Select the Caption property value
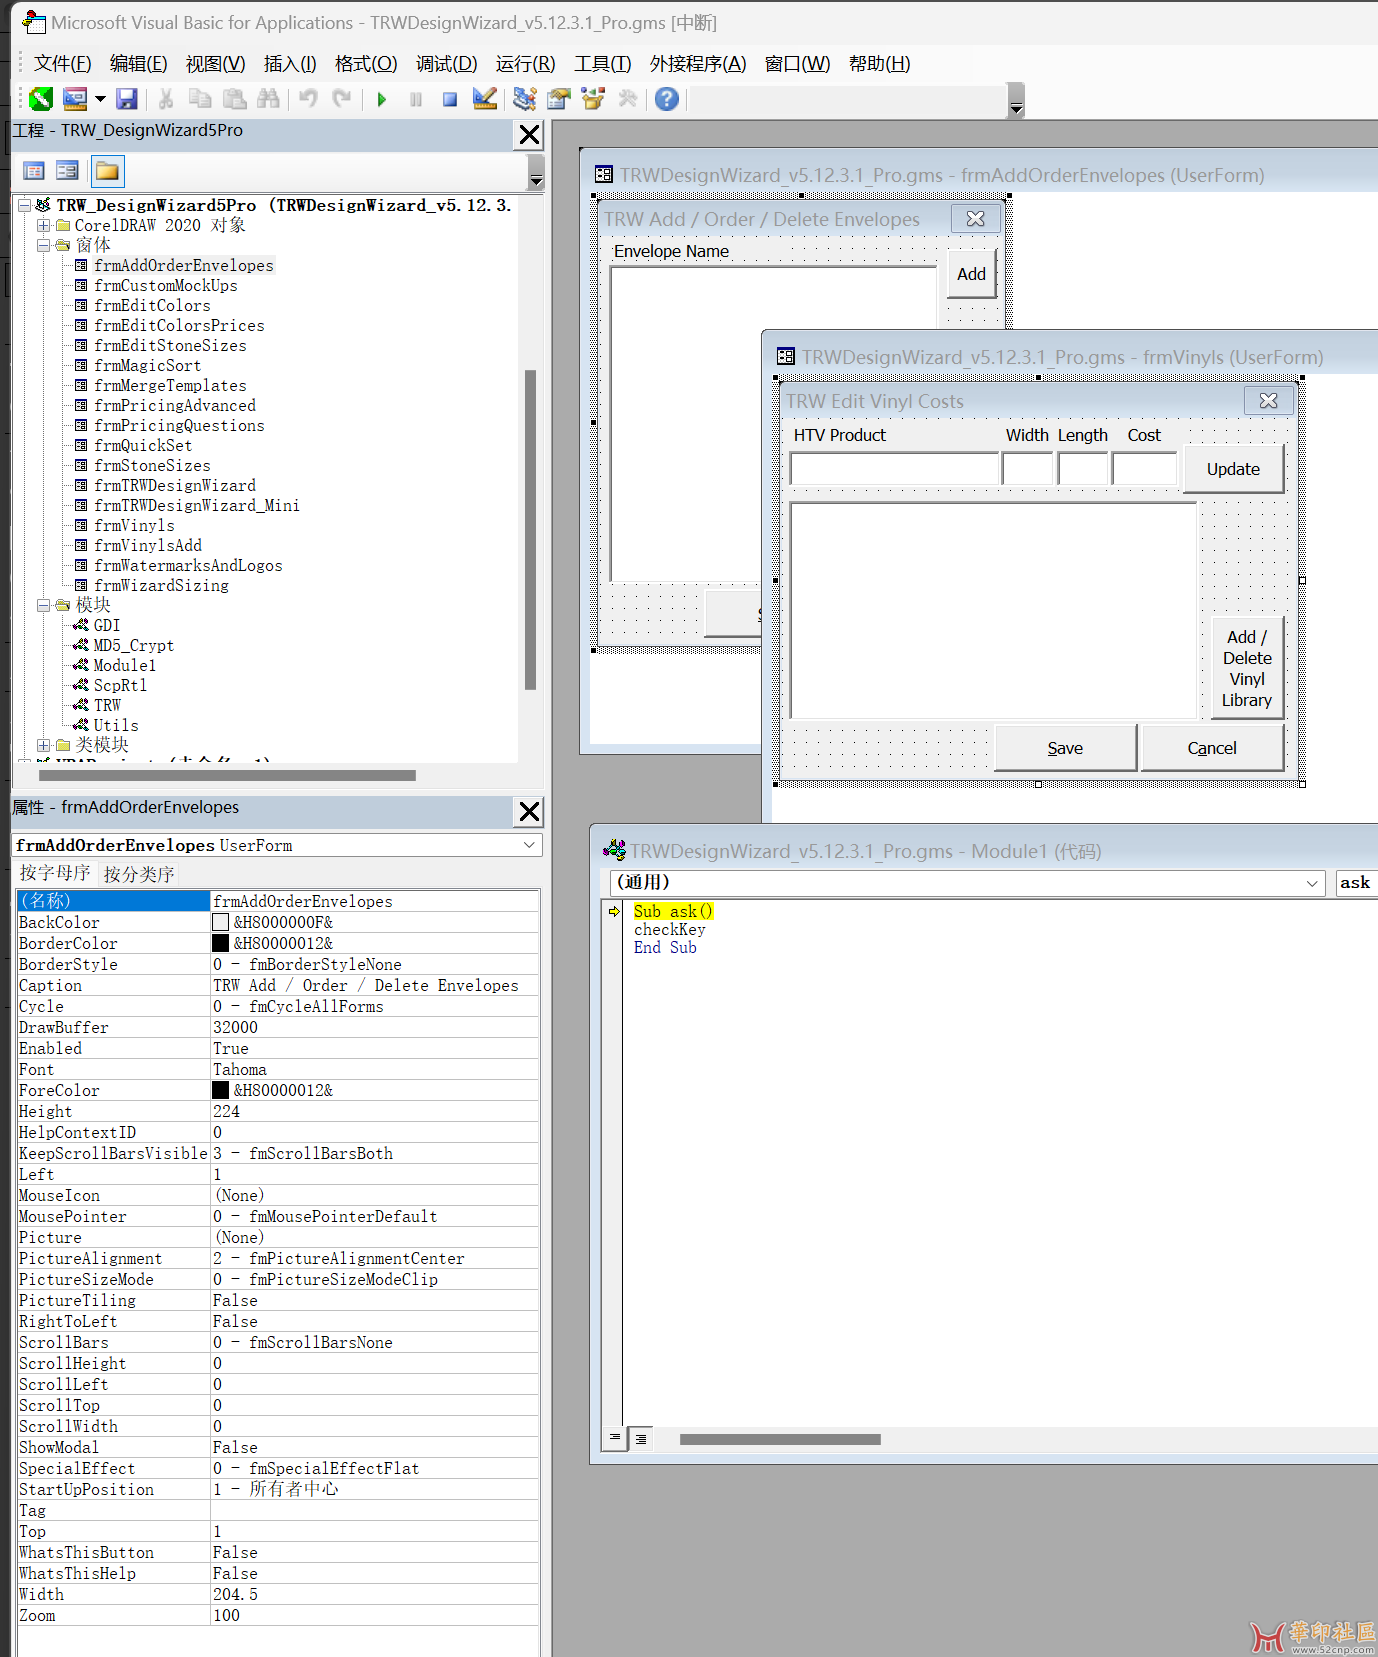Image resolution: width=1378 pixels, height=1657 pixels. point(375,985)
